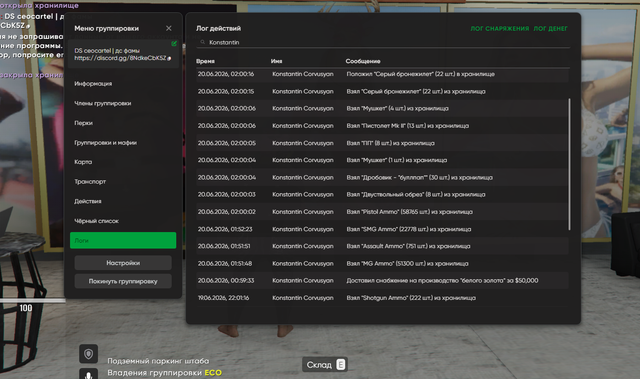Click timestamp 20.06.2026, 01:52:23
640x379 pixels.
pos(225,229)
